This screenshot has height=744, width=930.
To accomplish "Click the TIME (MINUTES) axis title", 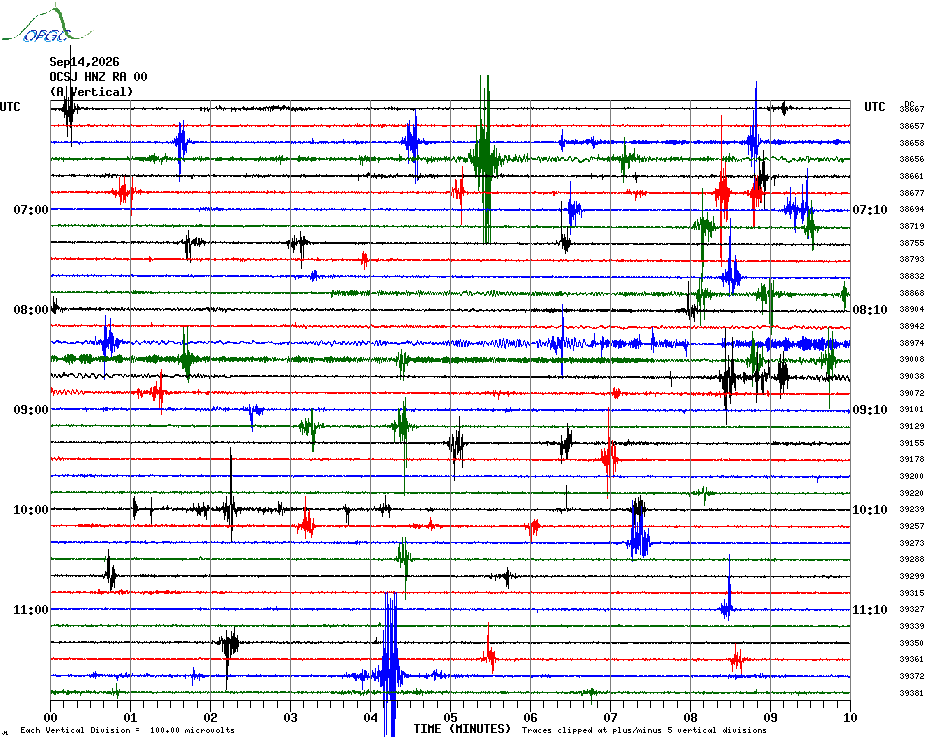I will click(462, 729).
